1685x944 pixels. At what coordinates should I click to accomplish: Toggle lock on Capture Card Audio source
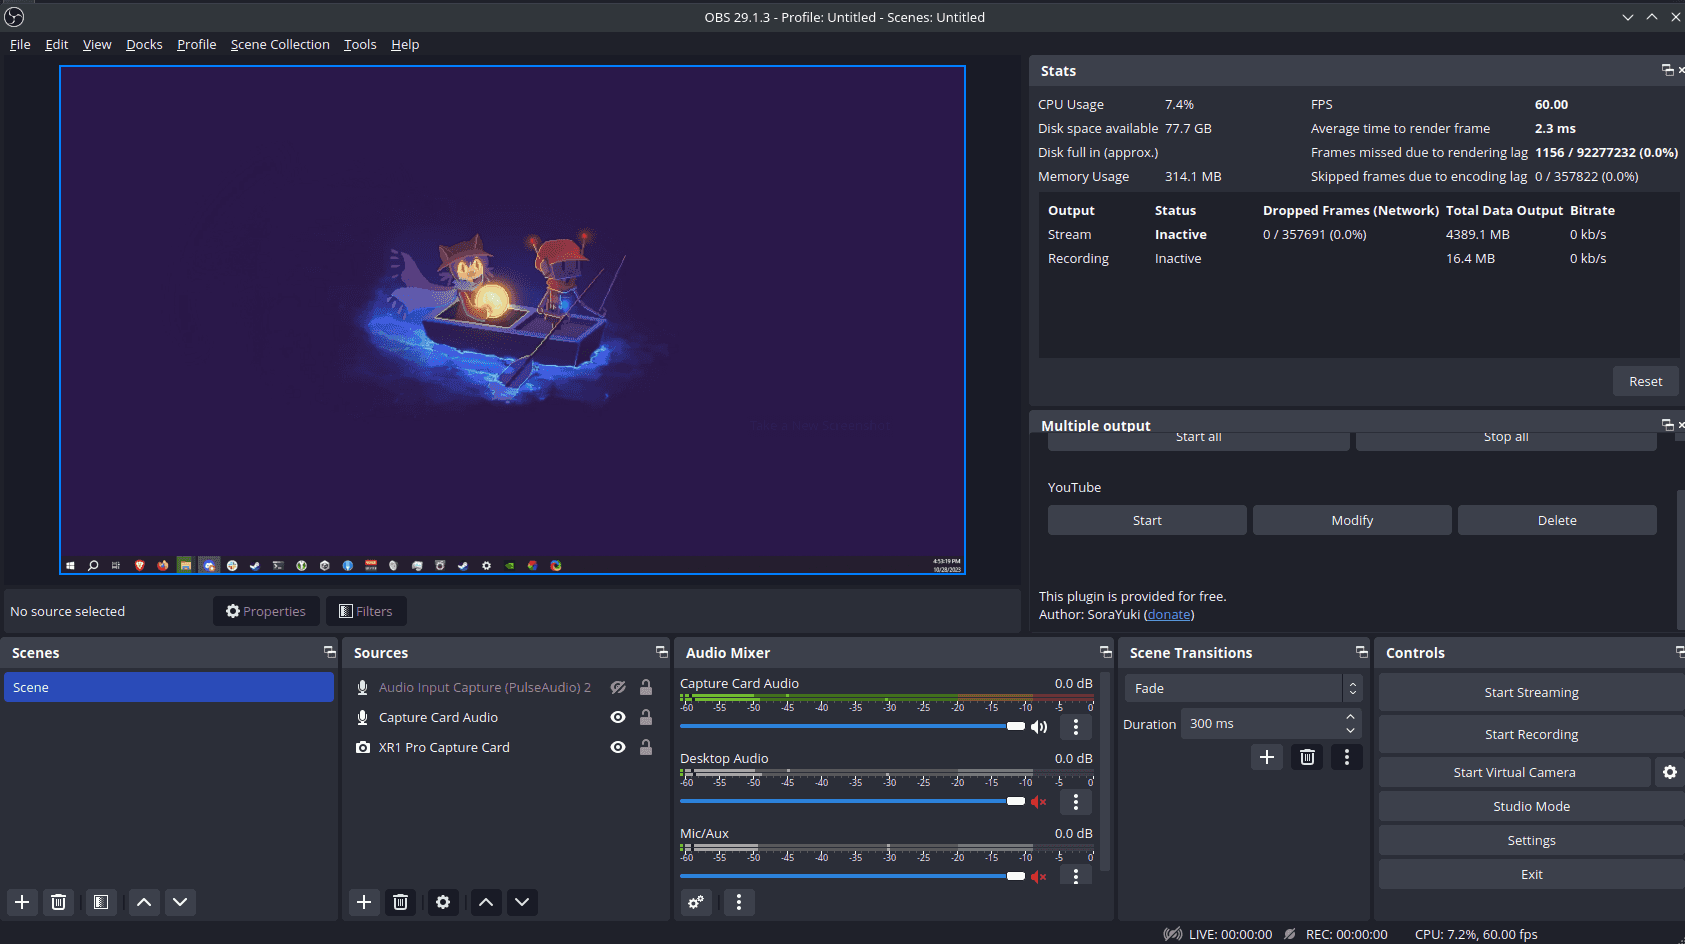[x=646, y=717]
